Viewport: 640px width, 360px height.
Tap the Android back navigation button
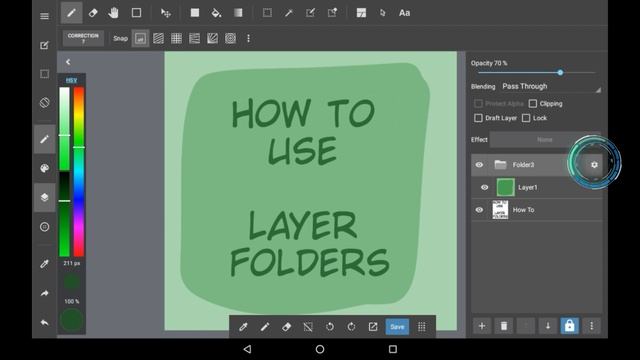(x=247, y=349)
